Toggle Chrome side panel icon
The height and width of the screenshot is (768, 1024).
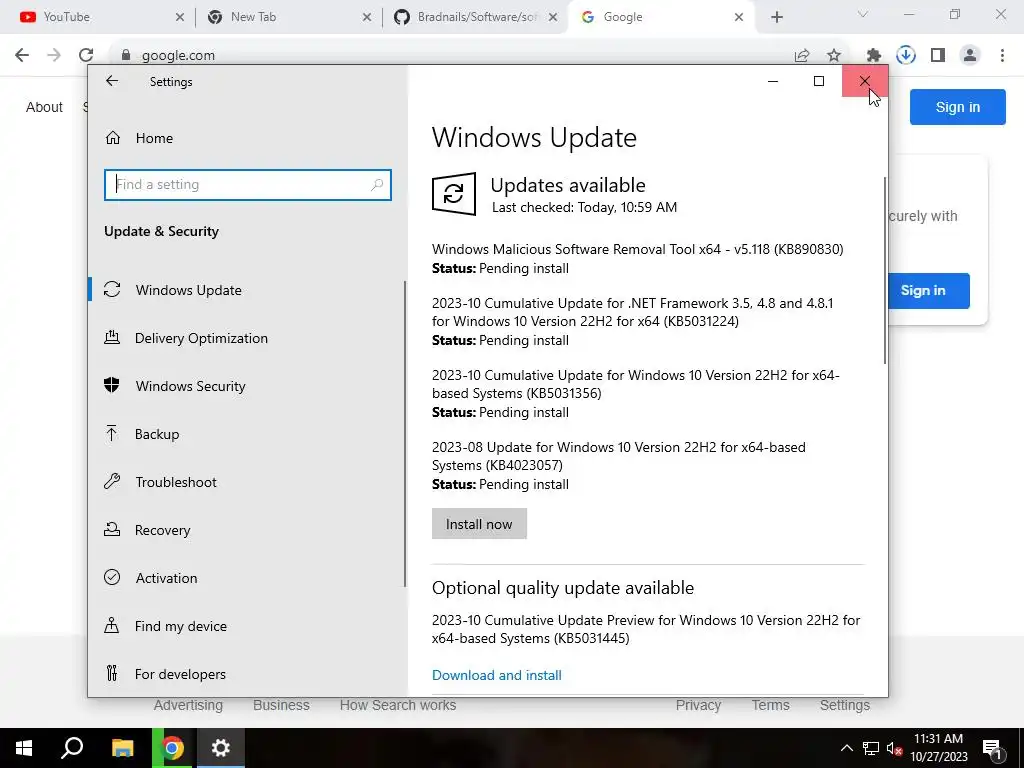938,56
